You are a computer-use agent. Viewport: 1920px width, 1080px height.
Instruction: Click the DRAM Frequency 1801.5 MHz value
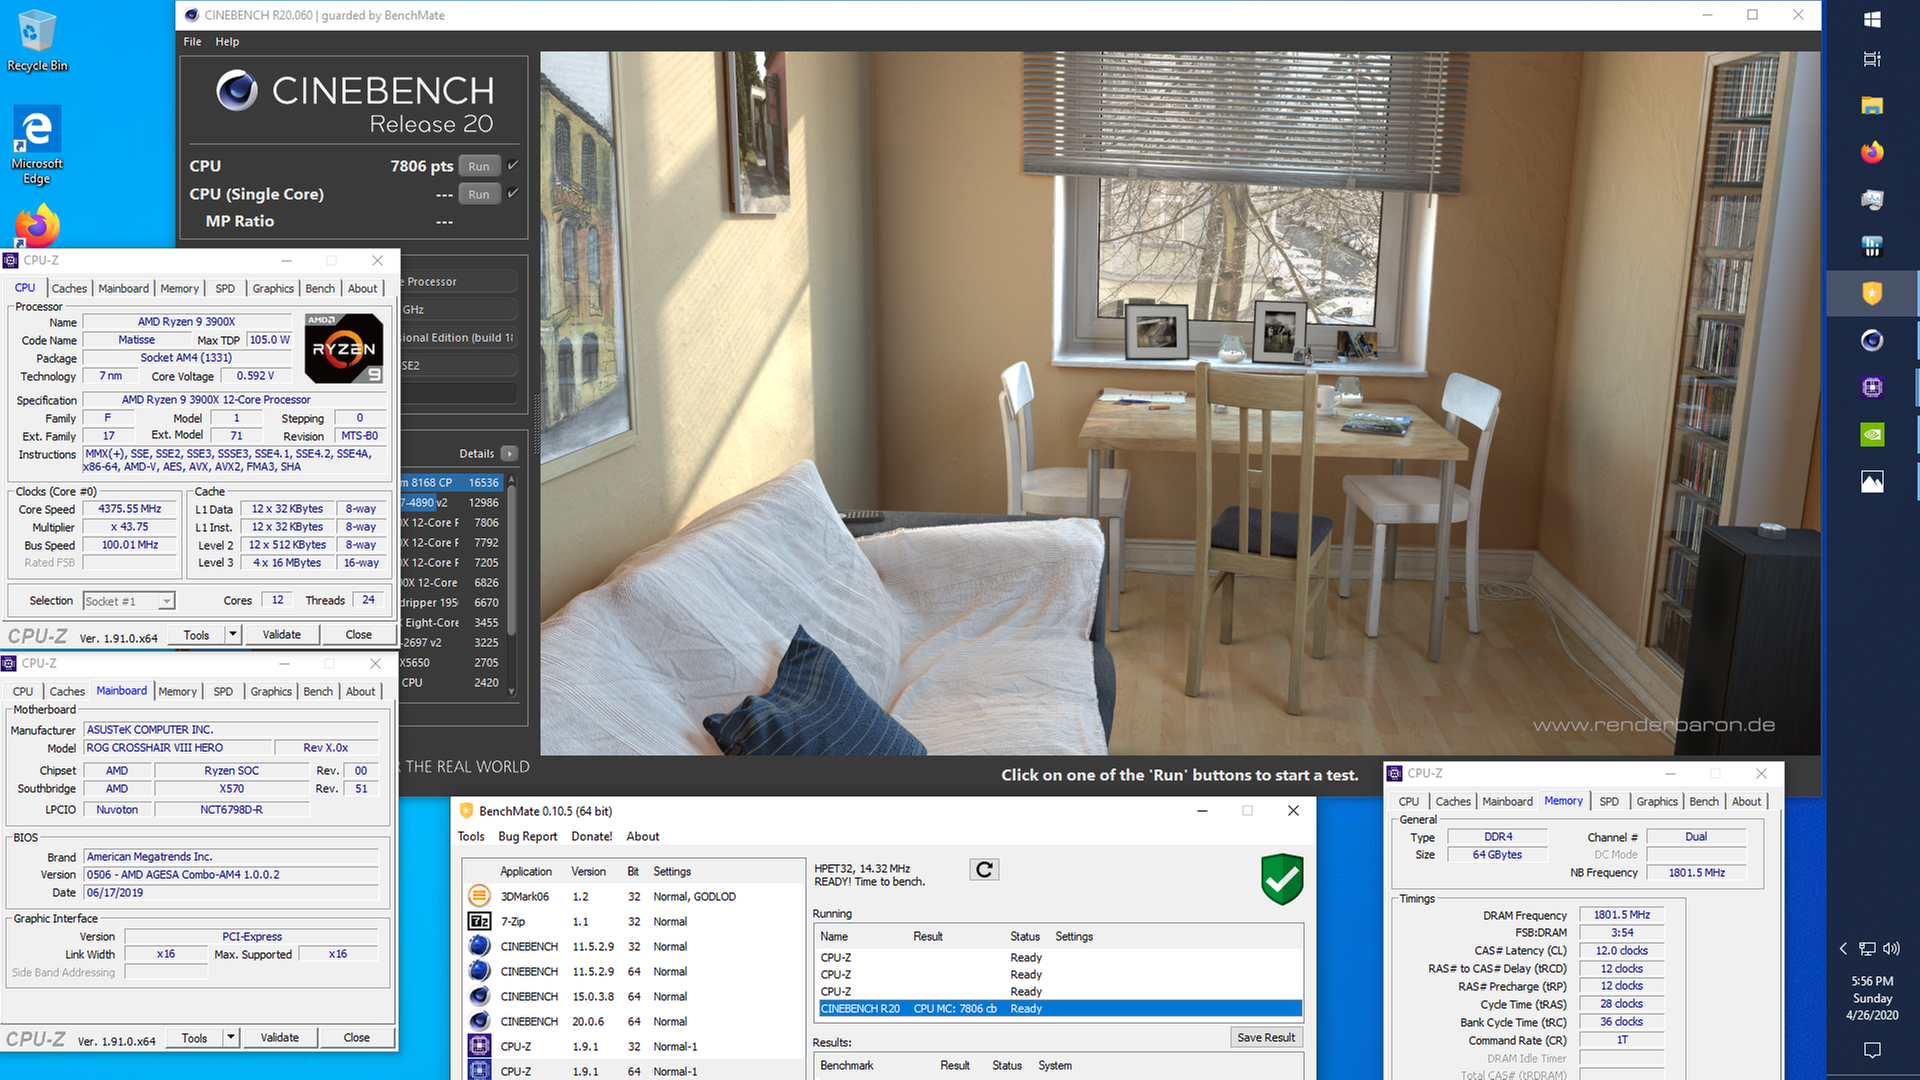(1621, 914)
